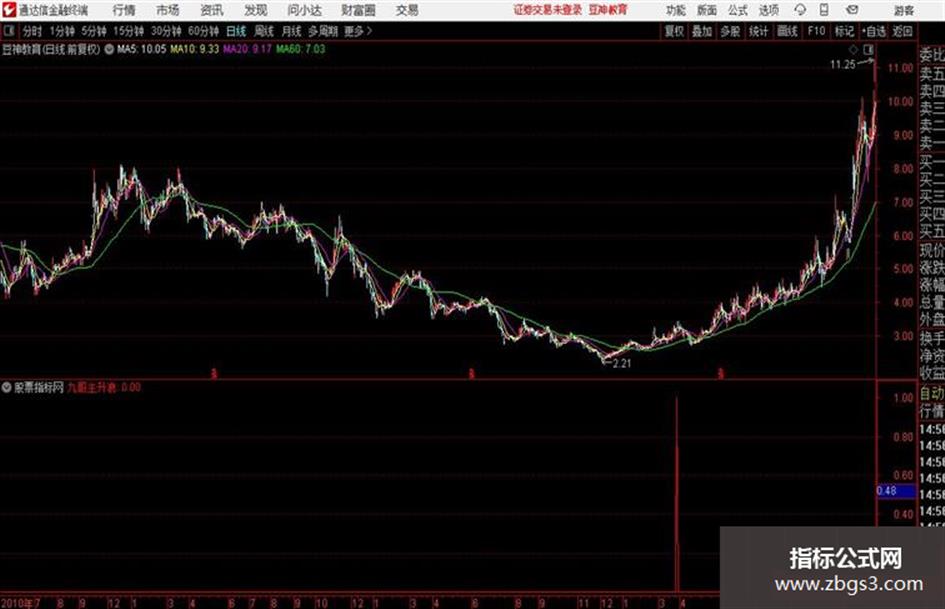Click the blue 0.48 axis value marker
Image resolution: width=945 pixels, height=609 pixels.
click(x=895, y=491)
